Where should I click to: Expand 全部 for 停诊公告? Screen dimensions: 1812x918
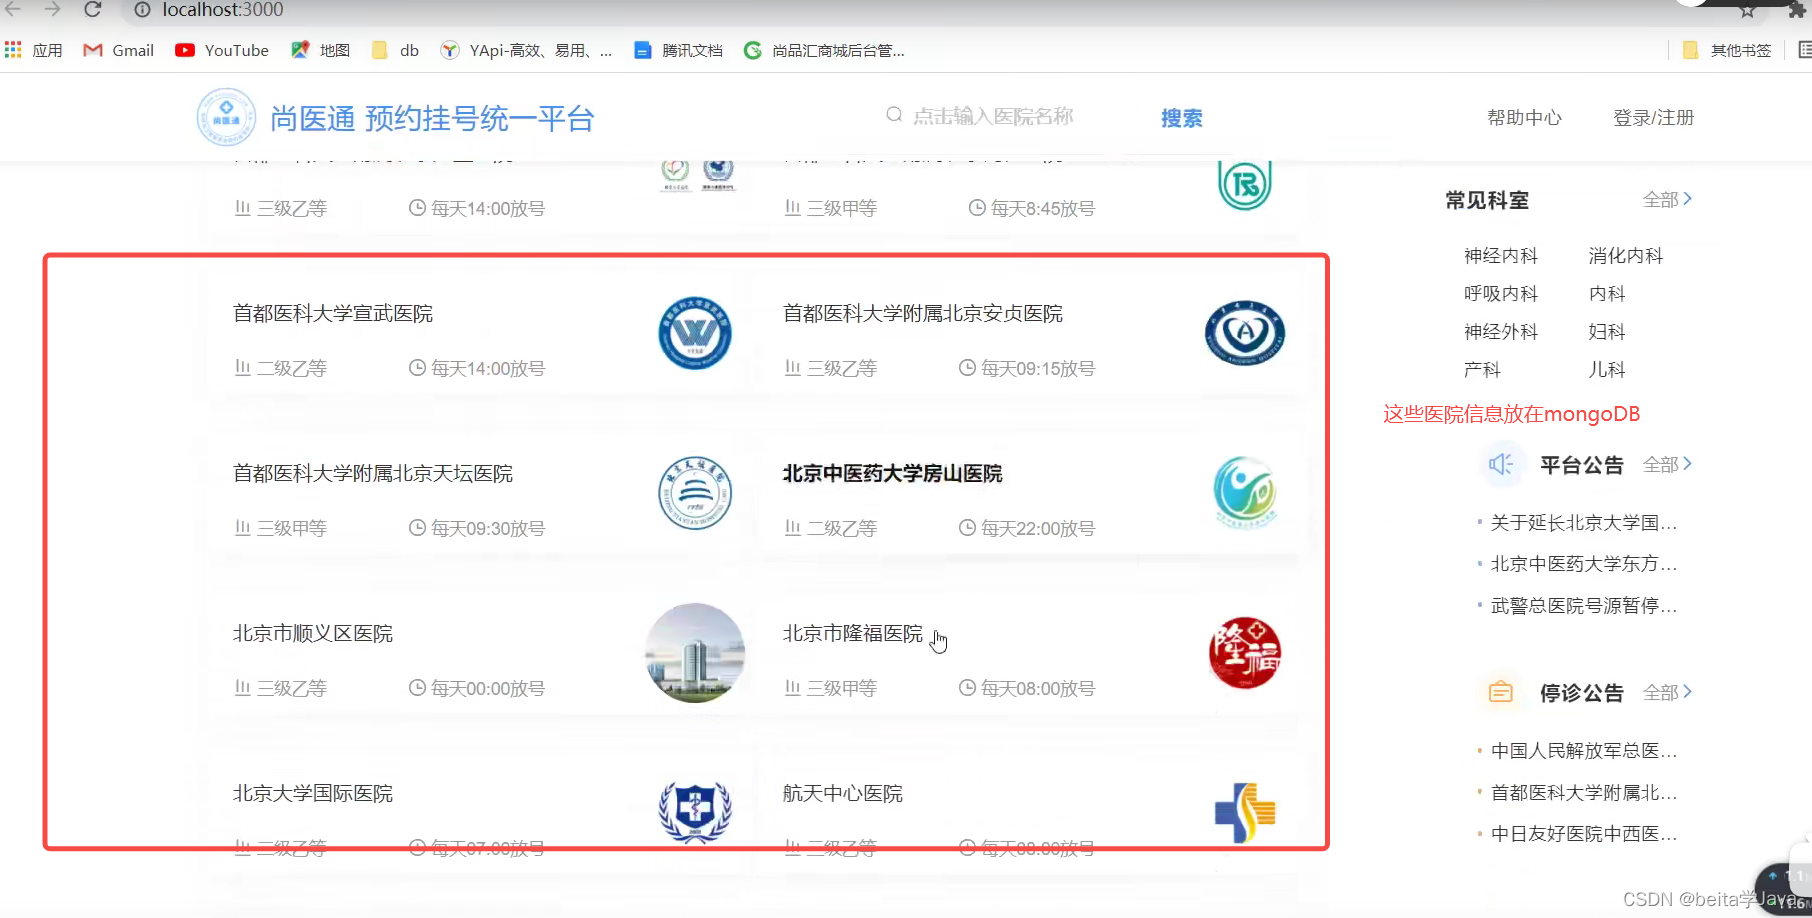[1667, 692]
